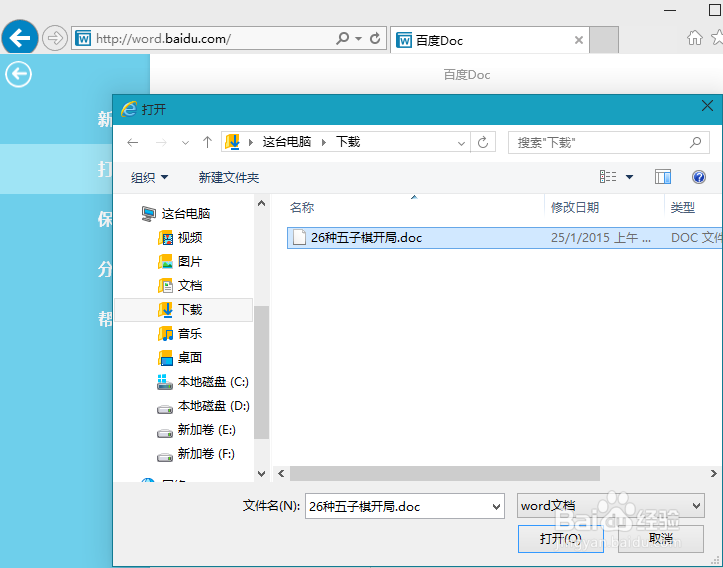This screenshot has width=723, height=568.
Task: Open 新加卷 (E:) in navigation tree
Action: point(196,430)
